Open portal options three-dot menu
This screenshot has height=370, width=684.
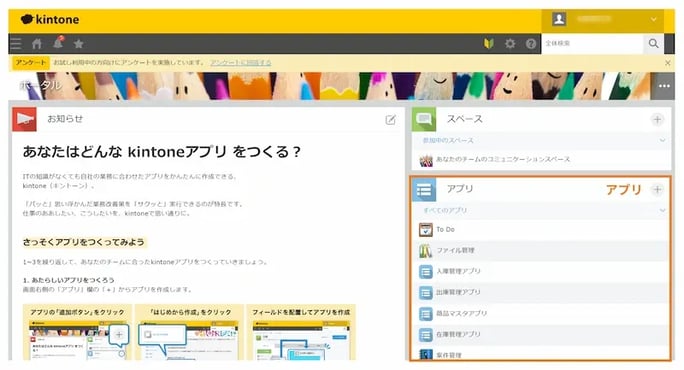coord(663,86)
